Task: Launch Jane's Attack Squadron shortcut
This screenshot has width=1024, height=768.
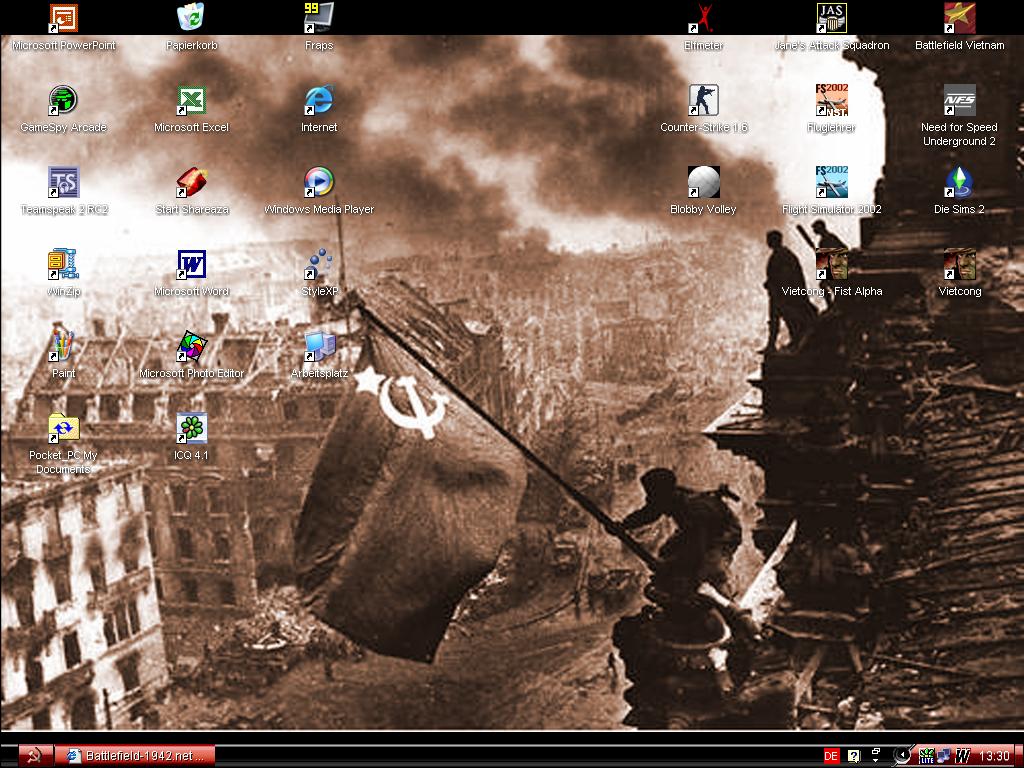Action: pos(831,18)
